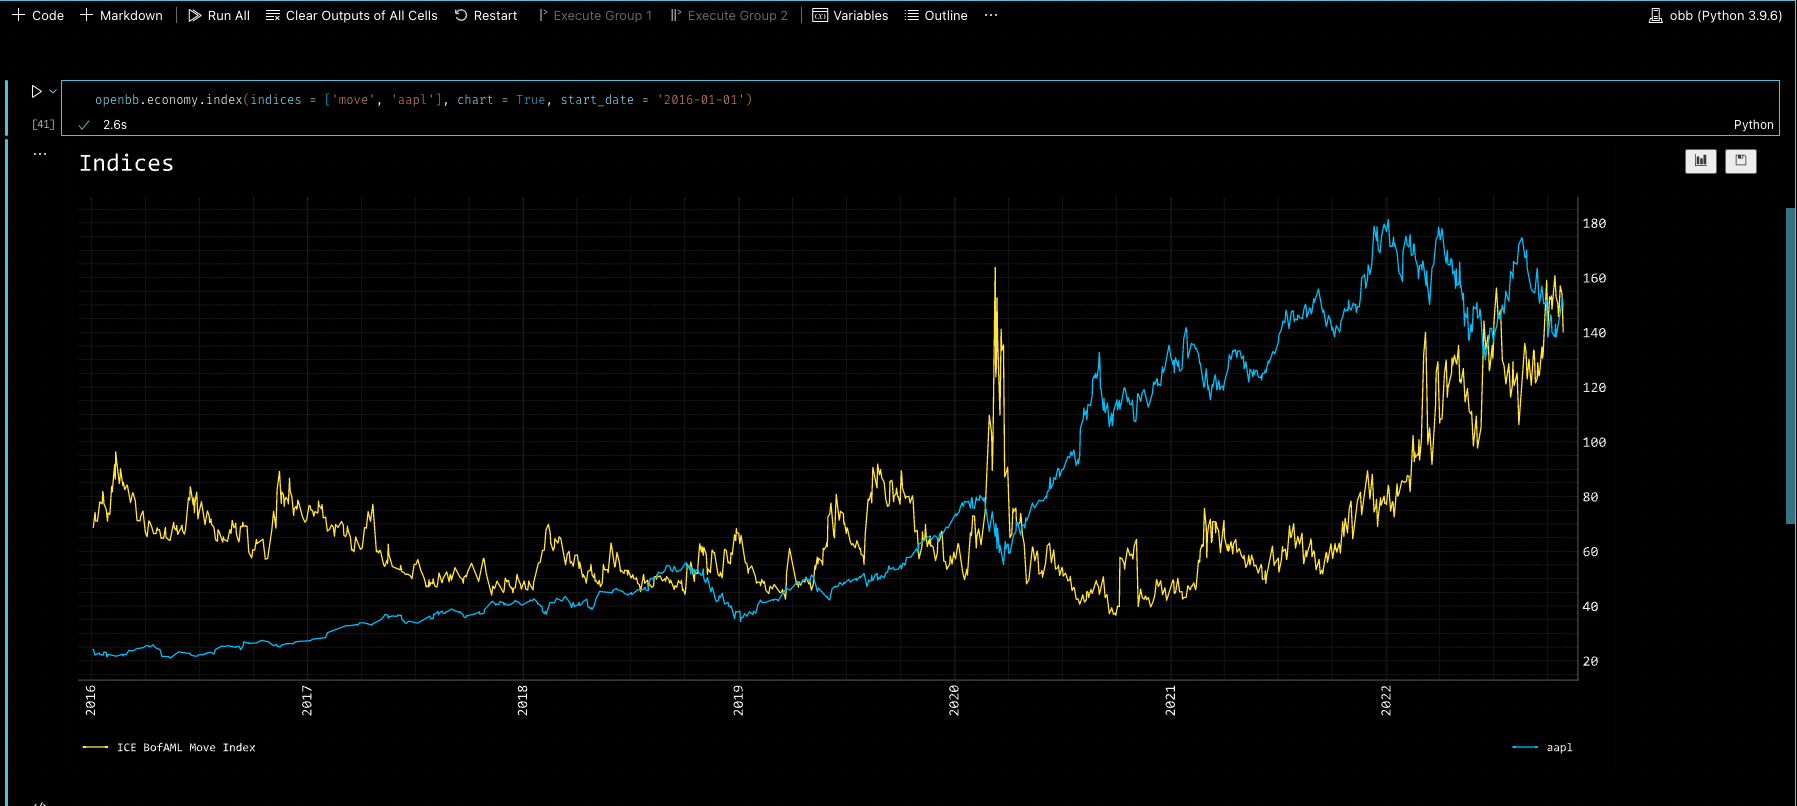Expand run options chevron beside play button
Viewport: 1797px width, 806px height.
(53, 91)
